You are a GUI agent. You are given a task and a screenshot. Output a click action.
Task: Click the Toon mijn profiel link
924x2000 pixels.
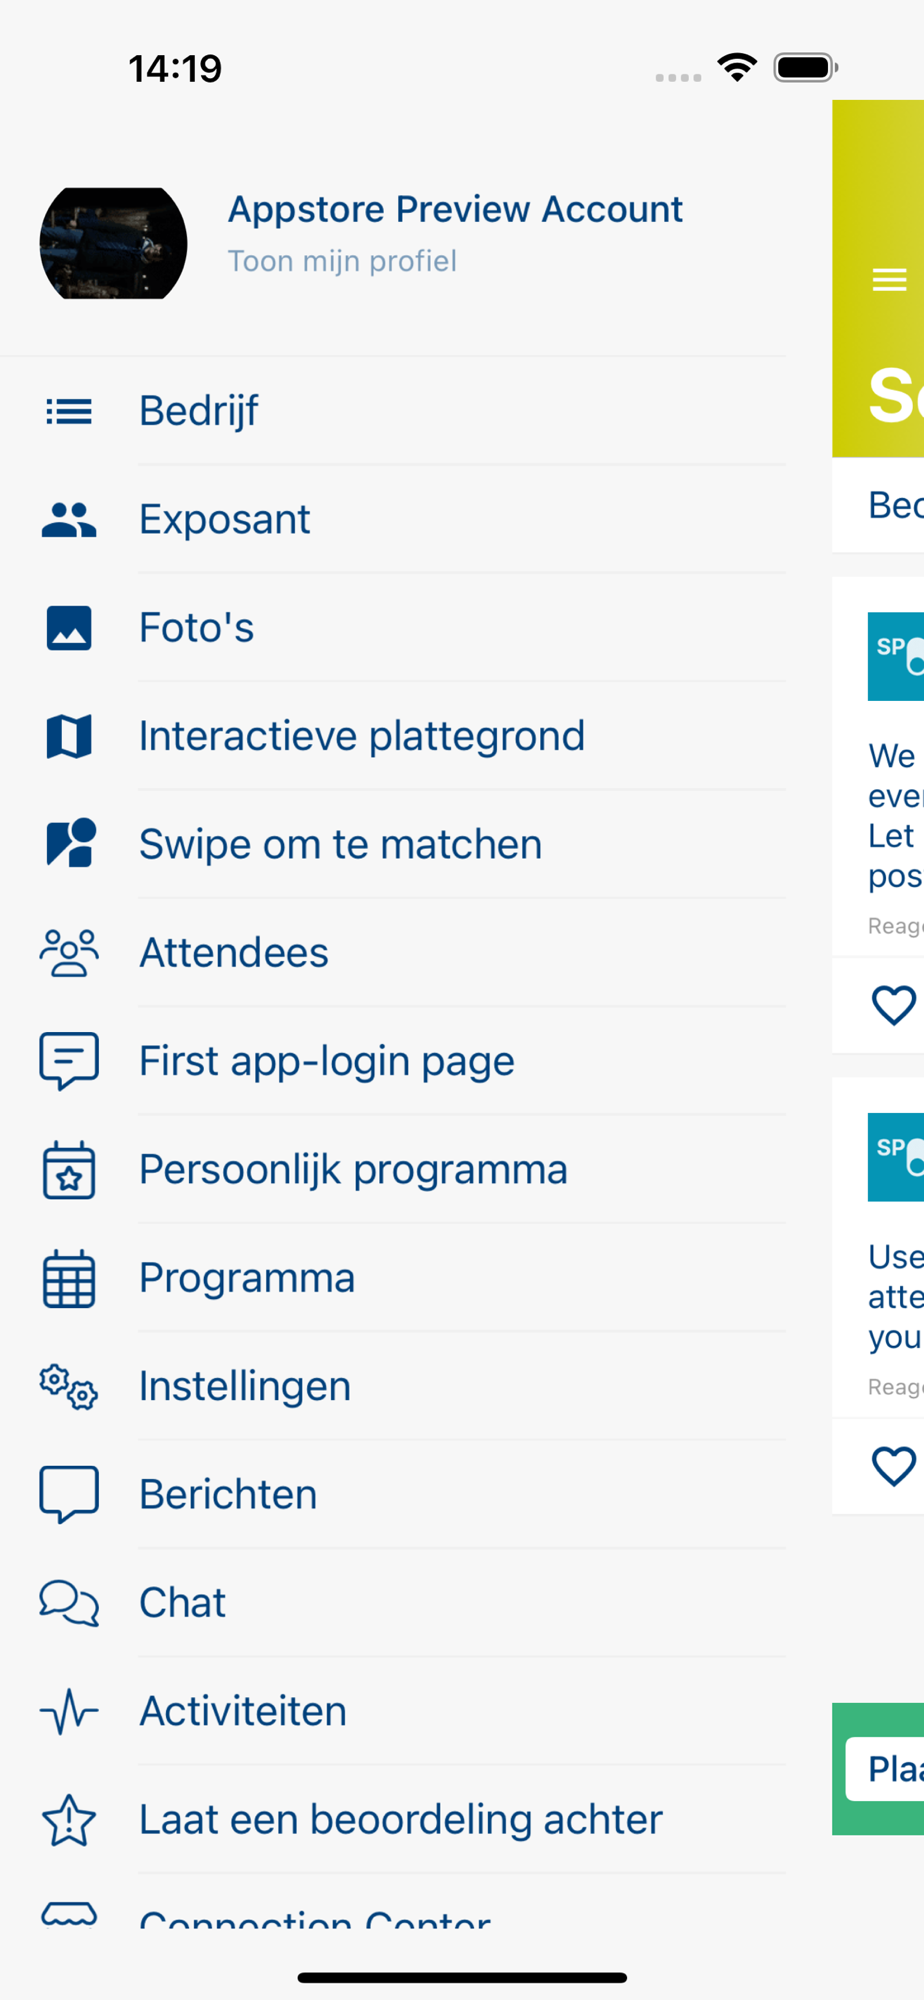click(x=342, y=261)
